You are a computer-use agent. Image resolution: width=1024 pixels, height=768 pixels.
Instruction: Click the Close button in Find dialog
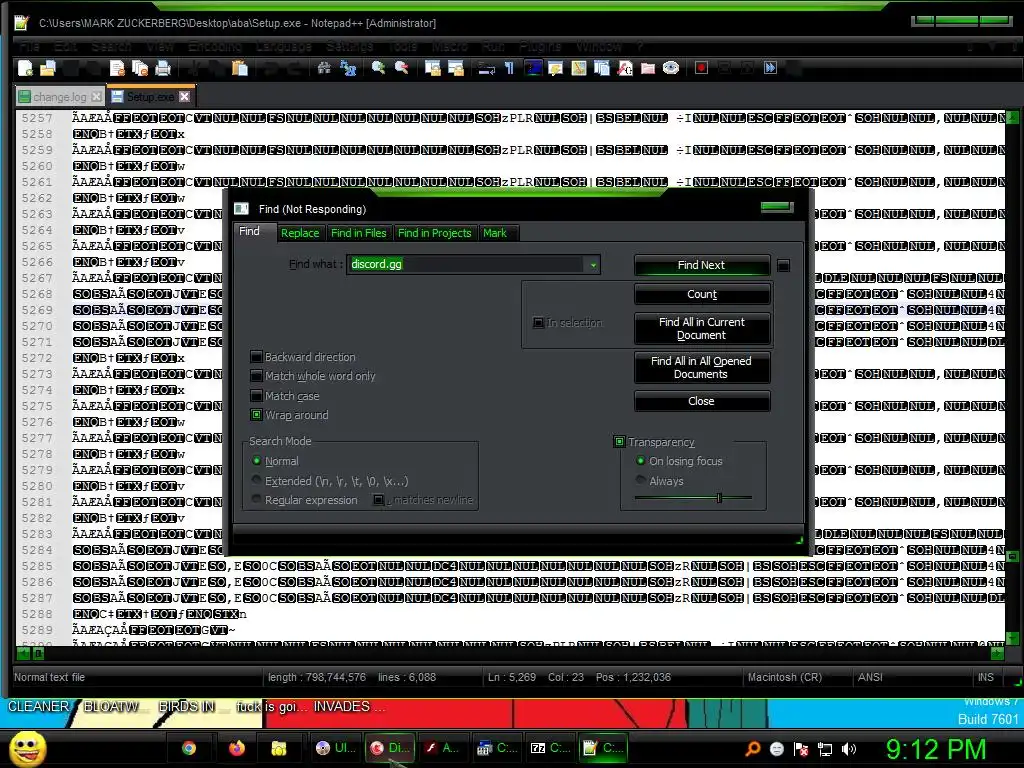coord(701,401)
